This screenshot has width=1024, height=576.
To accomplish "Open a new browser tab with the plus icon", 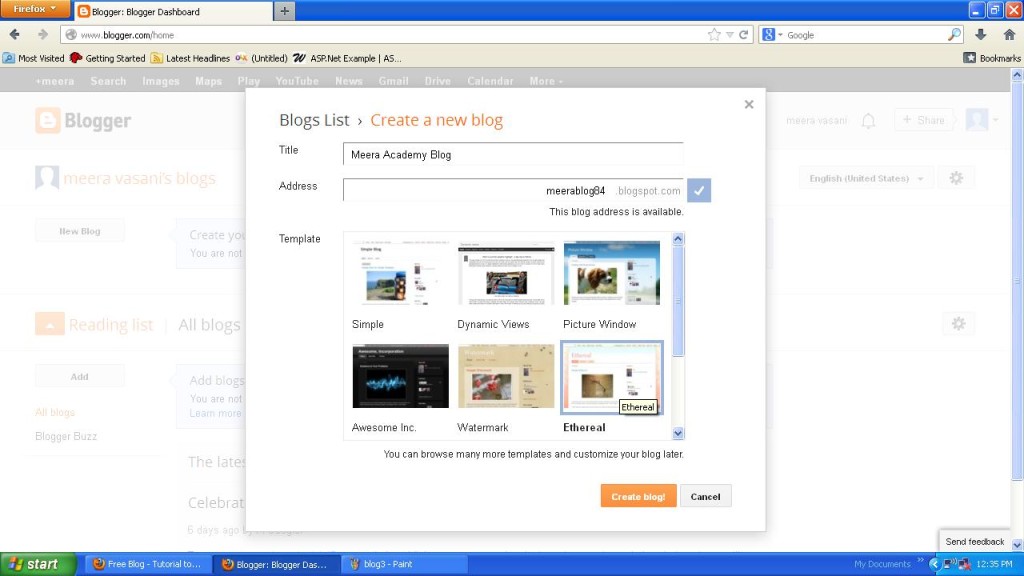I will (285, 13).
